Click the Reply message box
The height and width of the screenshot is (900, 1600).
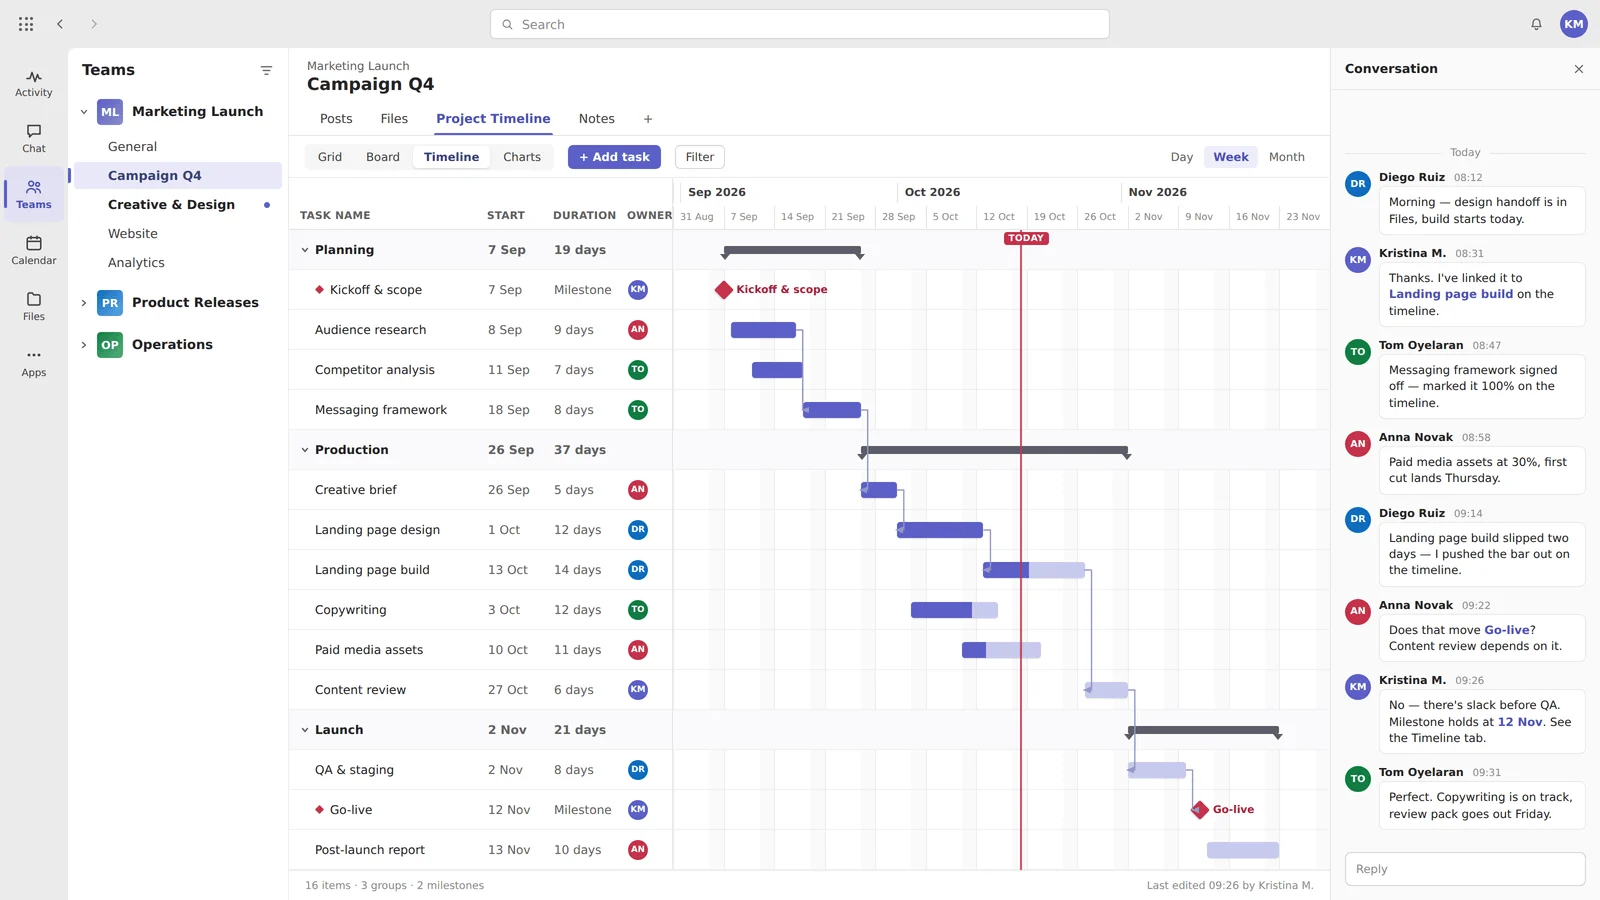point(1465,869)
